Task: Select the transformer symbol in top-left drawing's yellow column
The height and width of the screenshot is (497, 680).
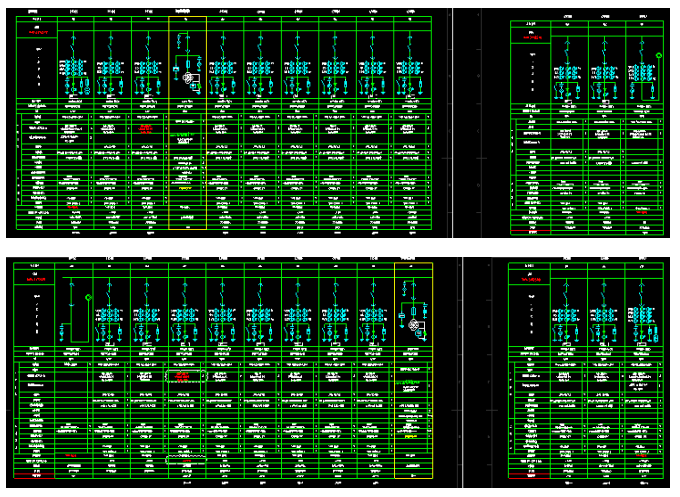Action: point(188,78)
